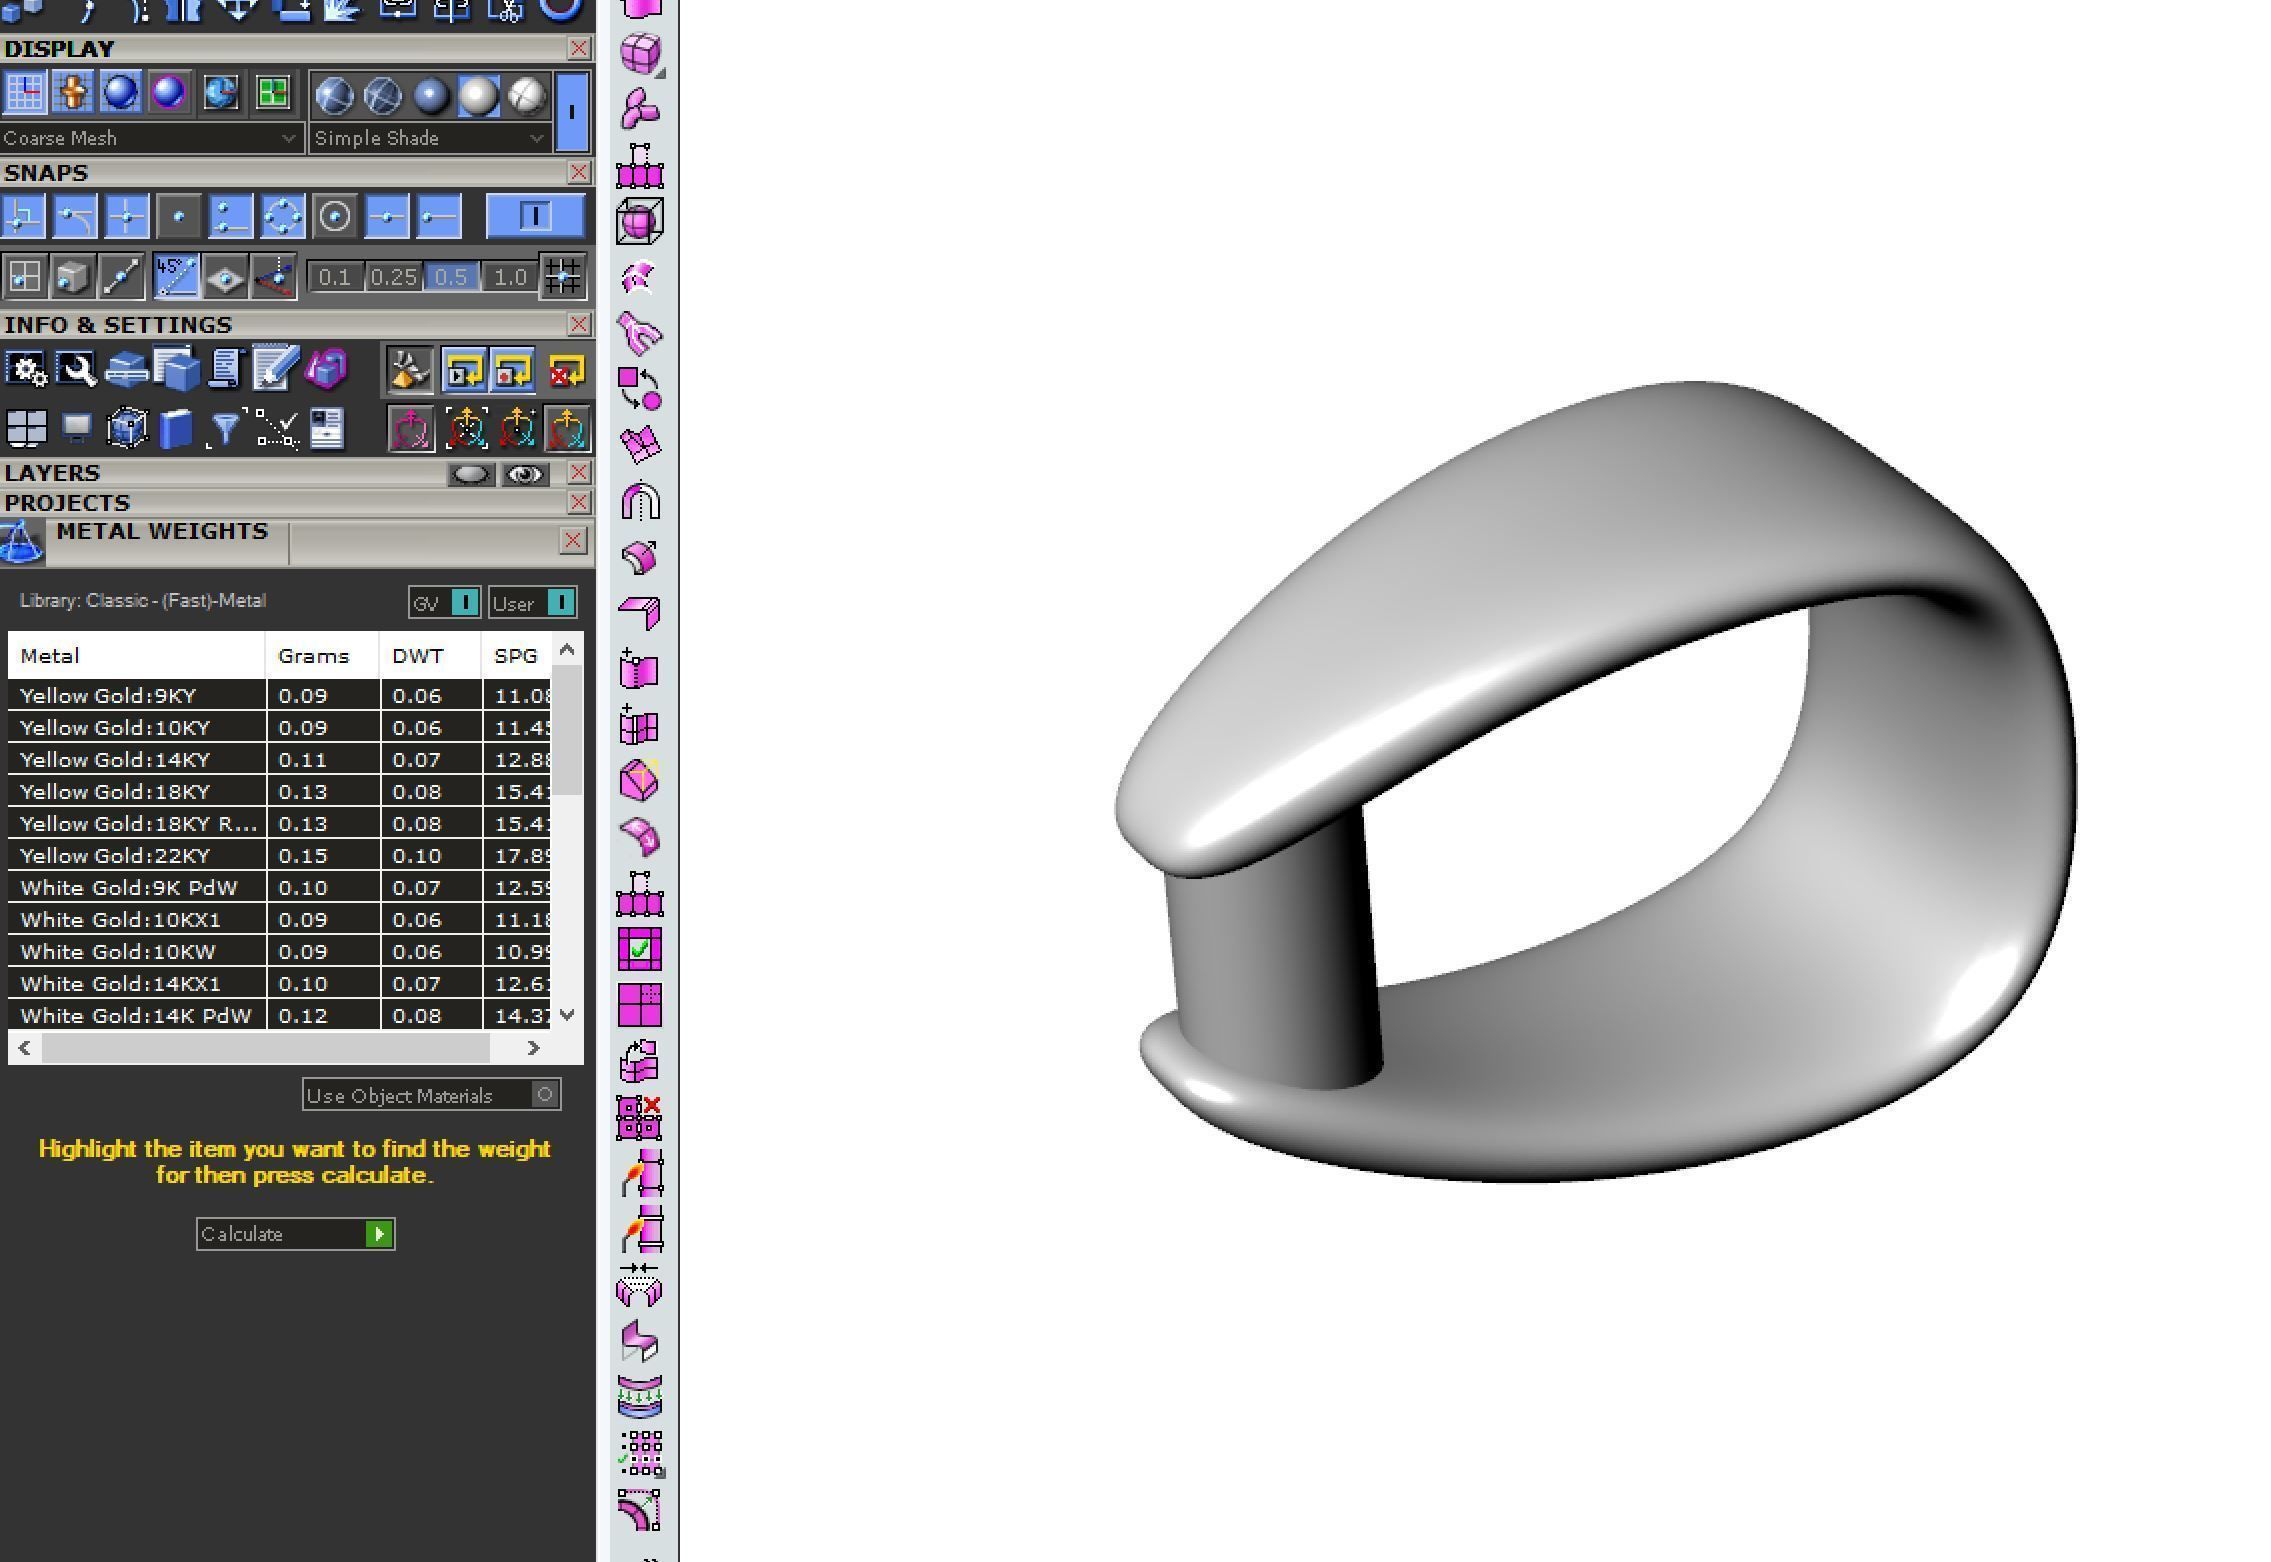Toggle the tangent curve snap button
2271x1562 pixels.
pyautogui.click(x=76, y=216)
